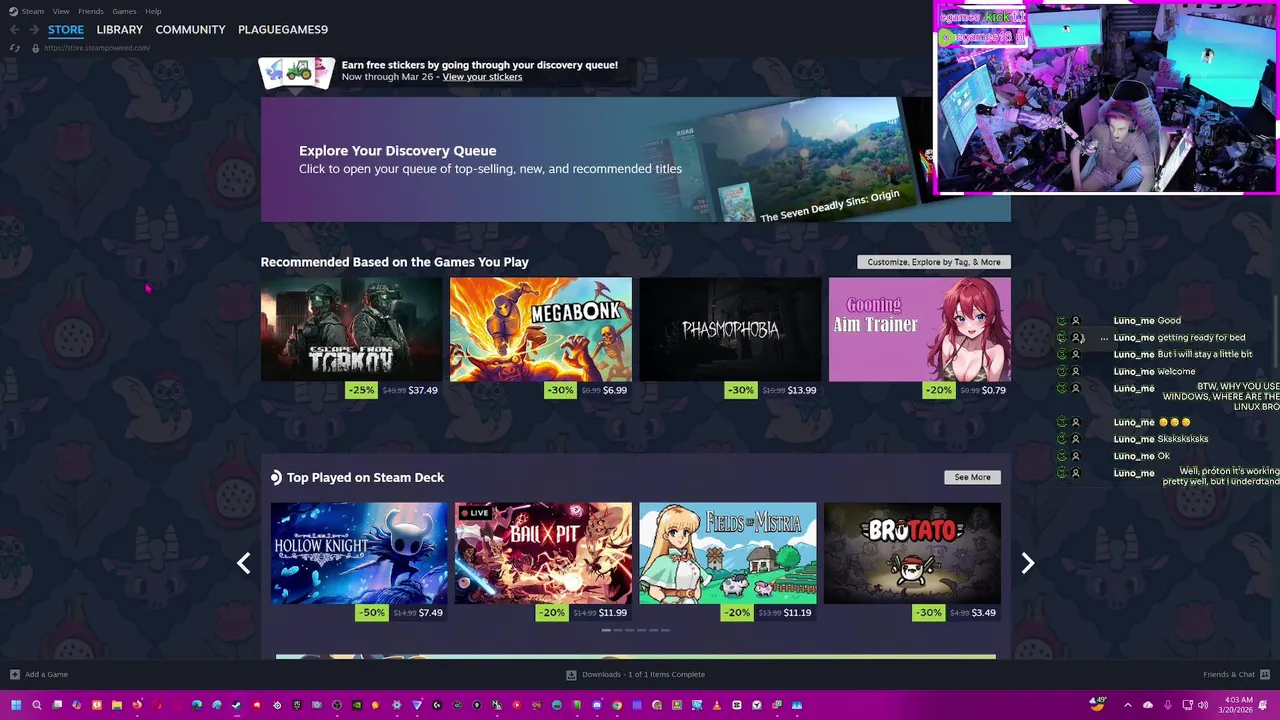Click See More for Steam Deck games
This screenshot has height=720, width=1280.
[972, 477]
